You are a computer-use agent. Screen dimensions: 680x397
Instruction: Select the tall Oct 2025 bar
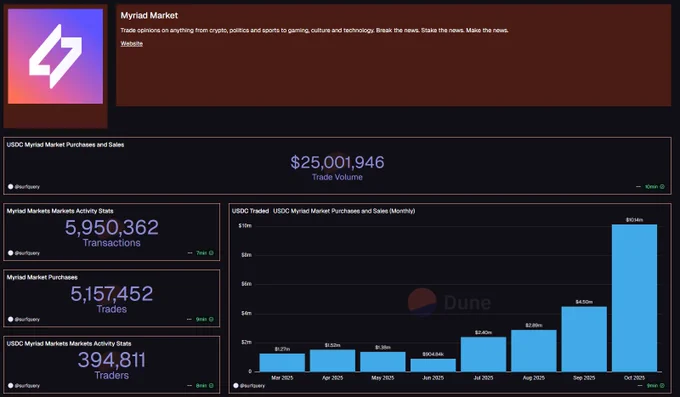pos(634,298)
